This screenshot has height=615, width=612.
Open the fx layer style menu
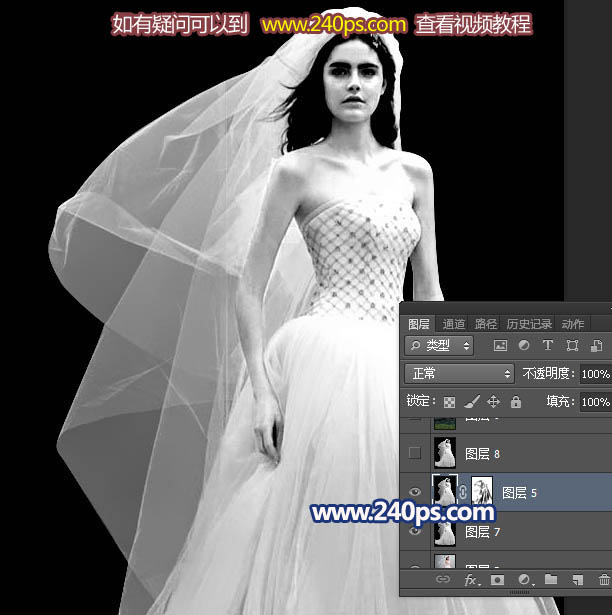[471, 580]
